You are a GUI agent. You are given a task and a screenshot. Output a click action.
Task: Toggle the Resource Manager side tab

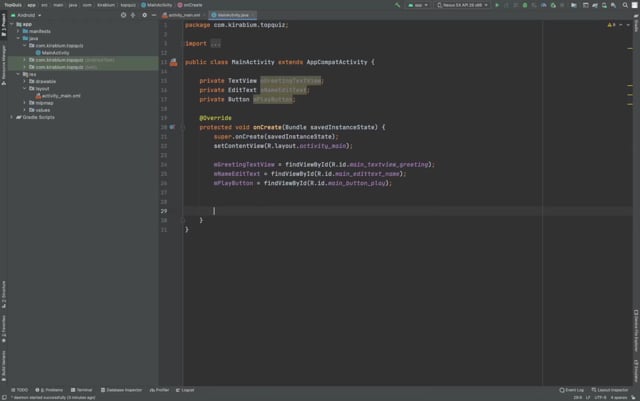coord(4,65)
